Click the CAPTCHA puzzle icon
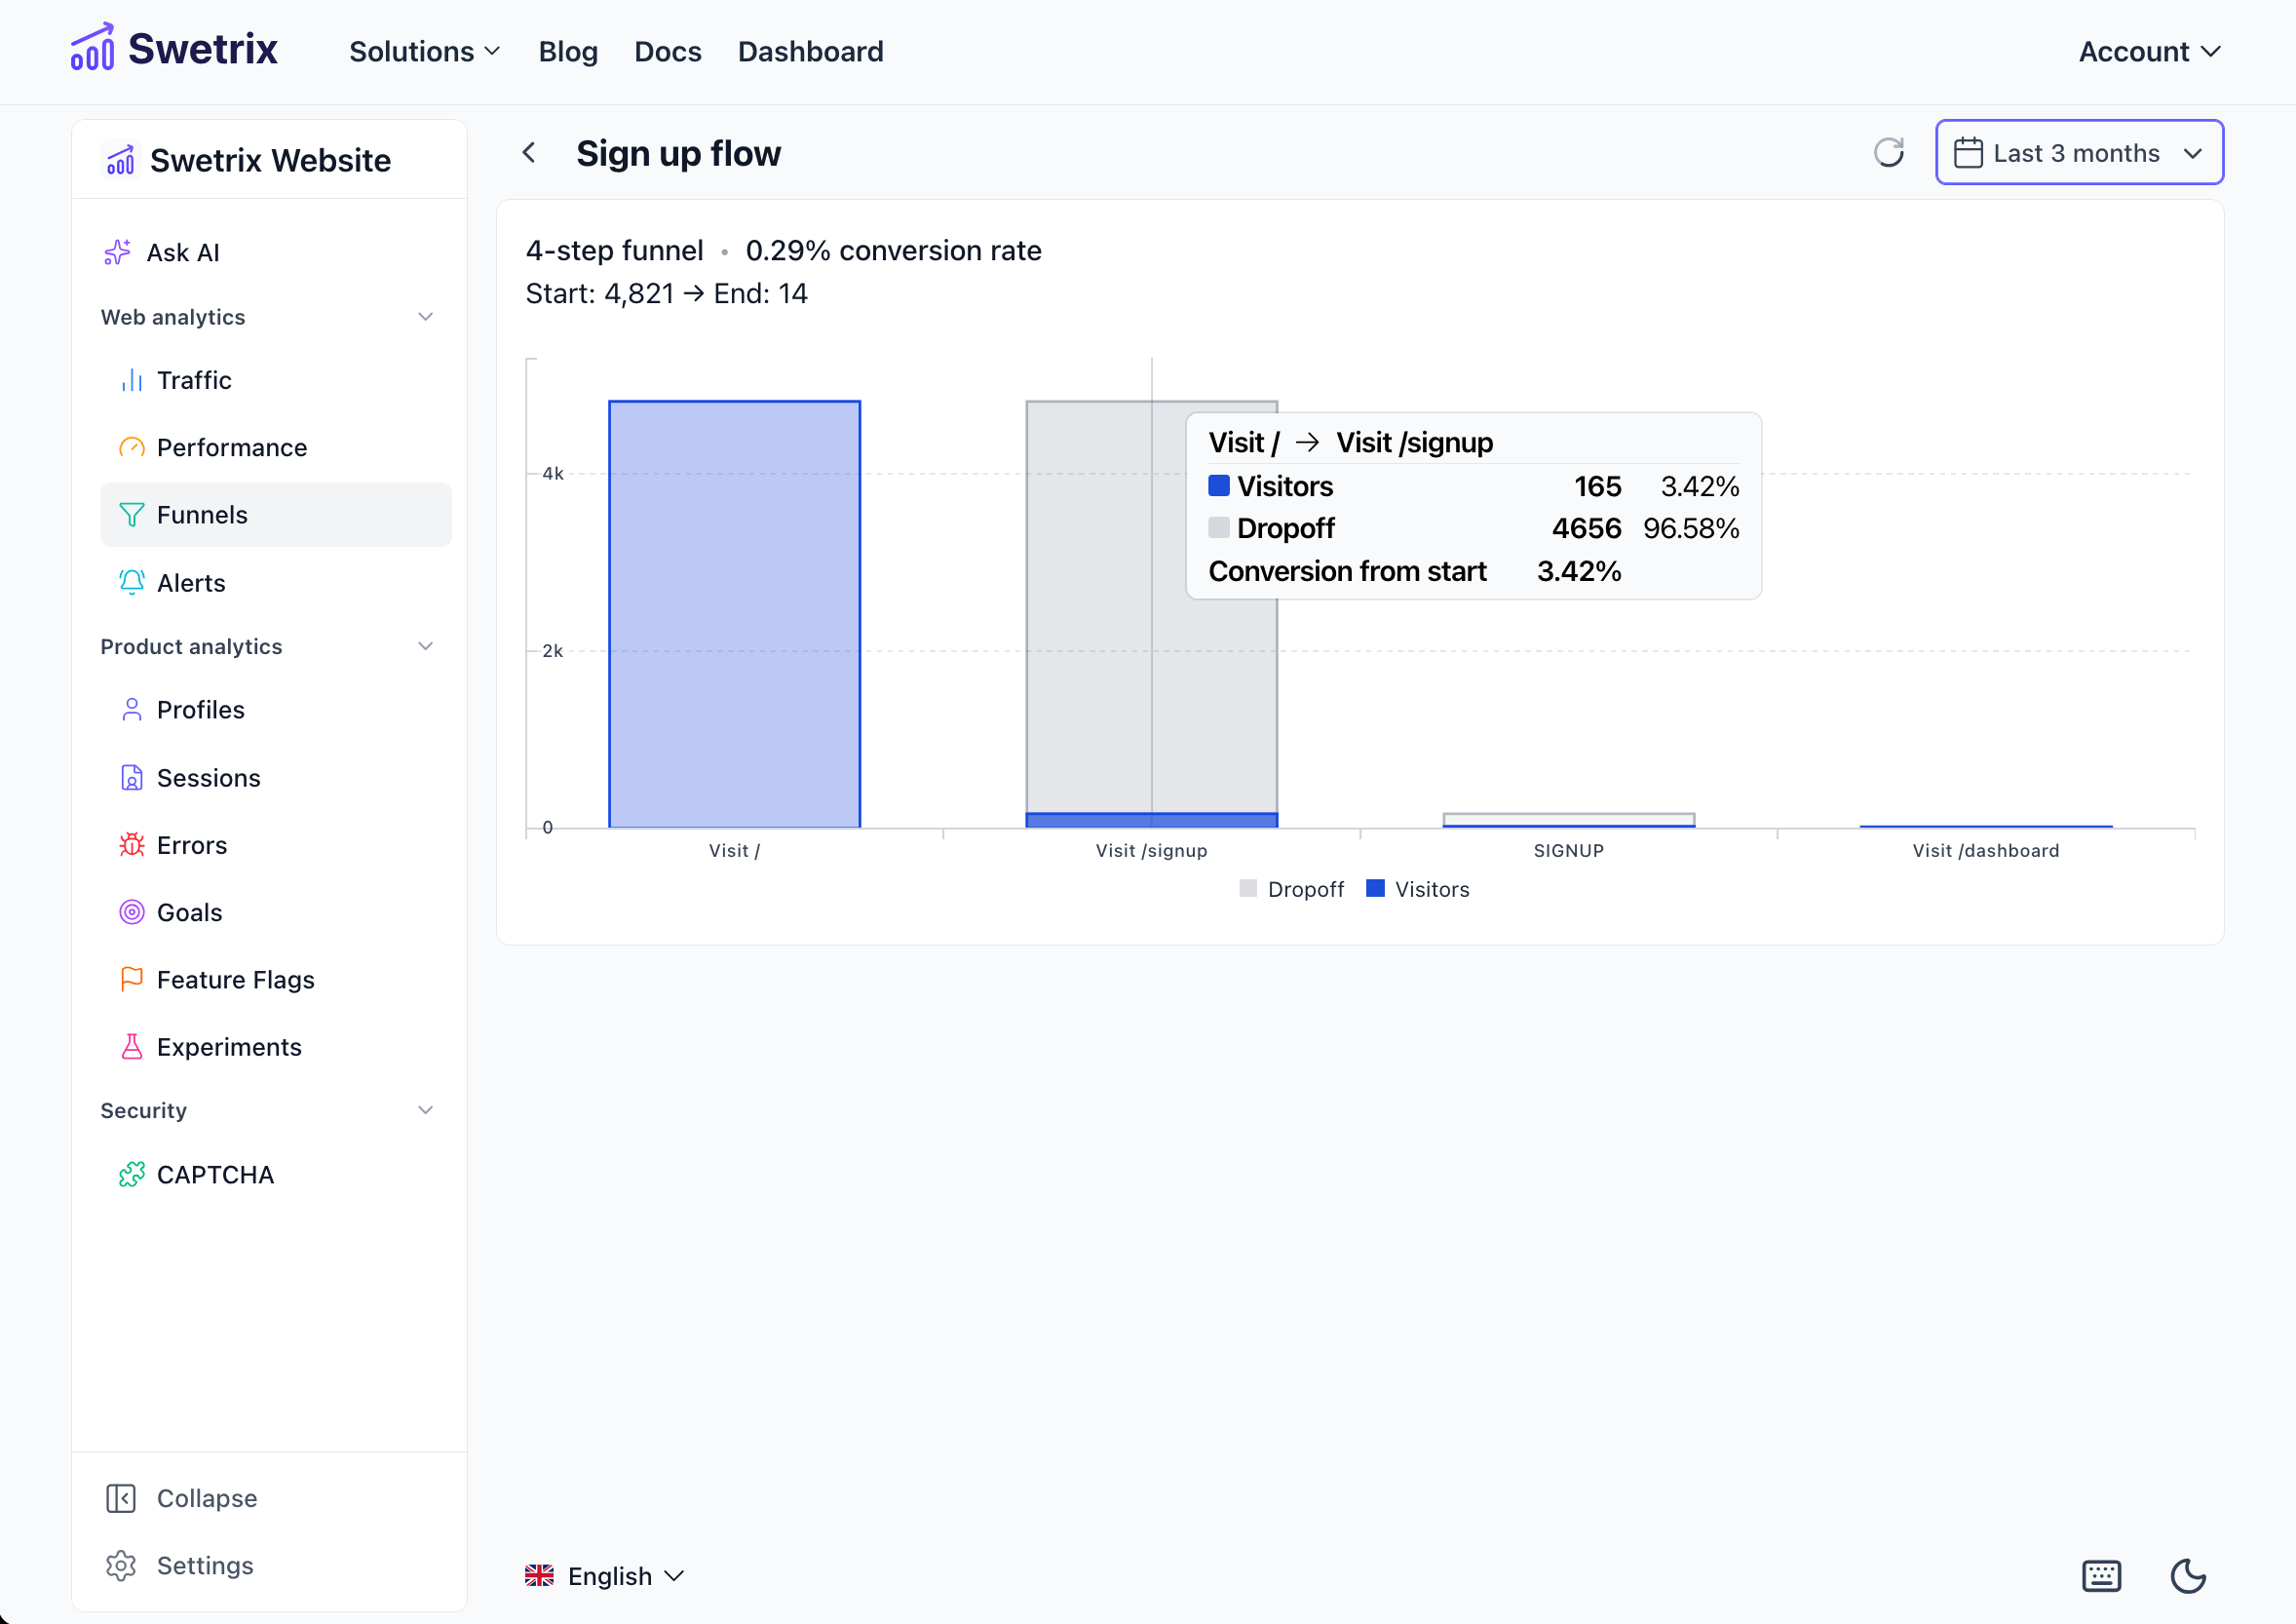This screenshot has width=2296, height=1624. click(x=131, y=1174)
